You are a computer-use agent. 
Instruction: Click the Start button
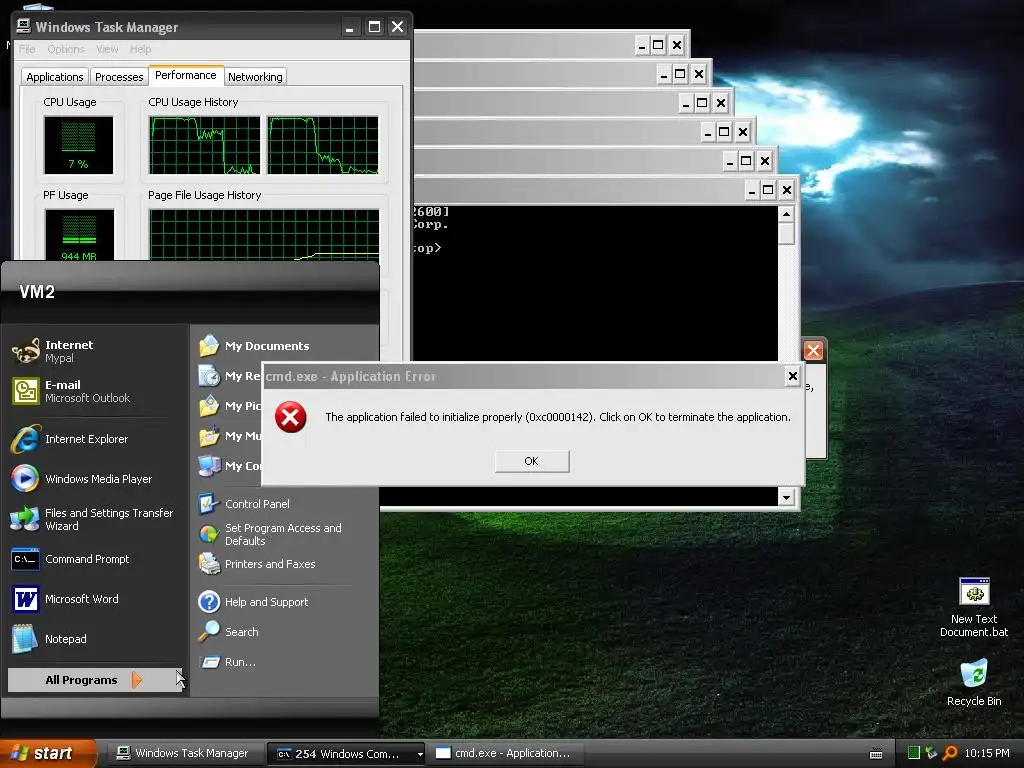click(x=48, y=754)
